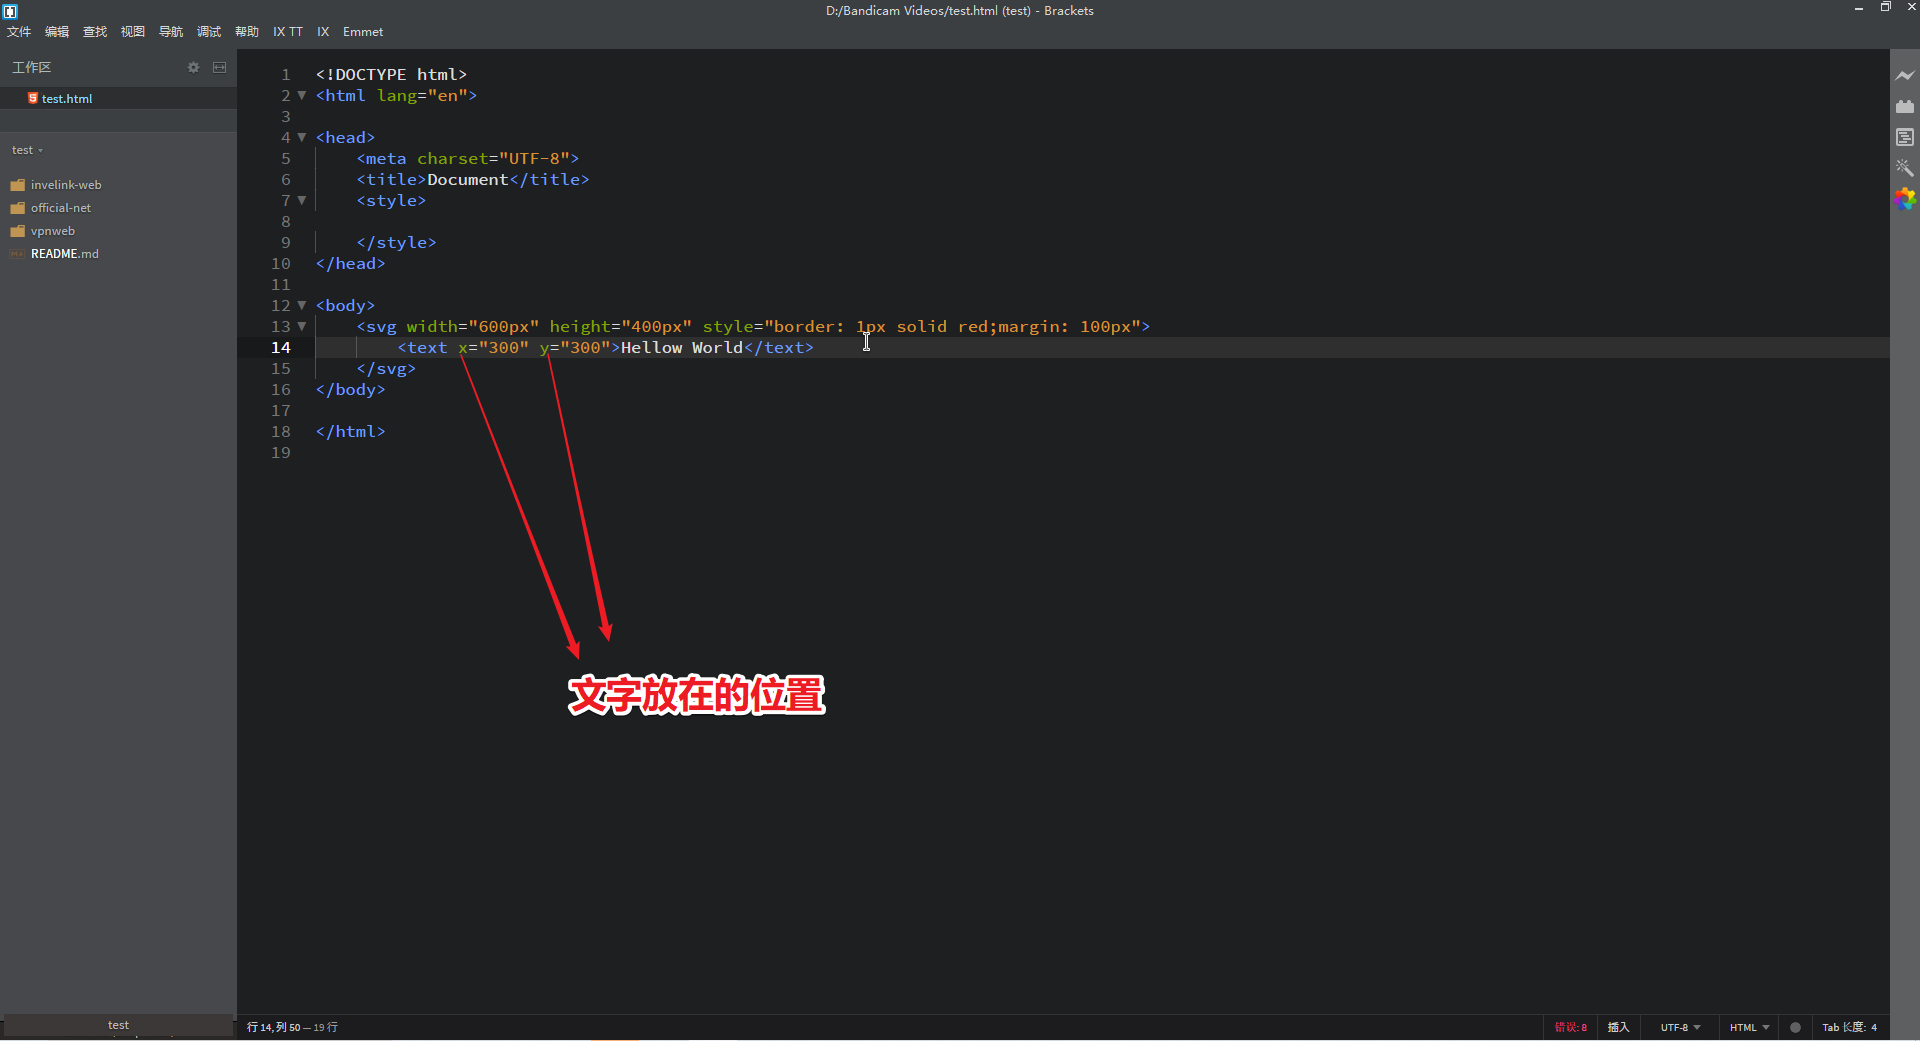Viewport: 1920px width, 1041px height.
Task: Open Live Preview with the lightning icon
Action: (1906, 75)
